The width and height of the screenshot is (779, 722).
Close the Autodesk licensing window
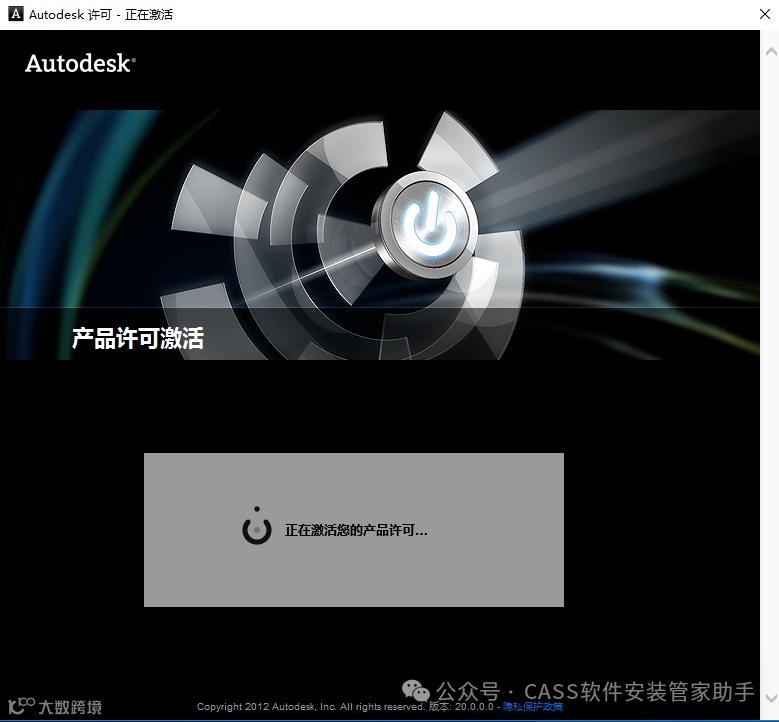point(765,14)
